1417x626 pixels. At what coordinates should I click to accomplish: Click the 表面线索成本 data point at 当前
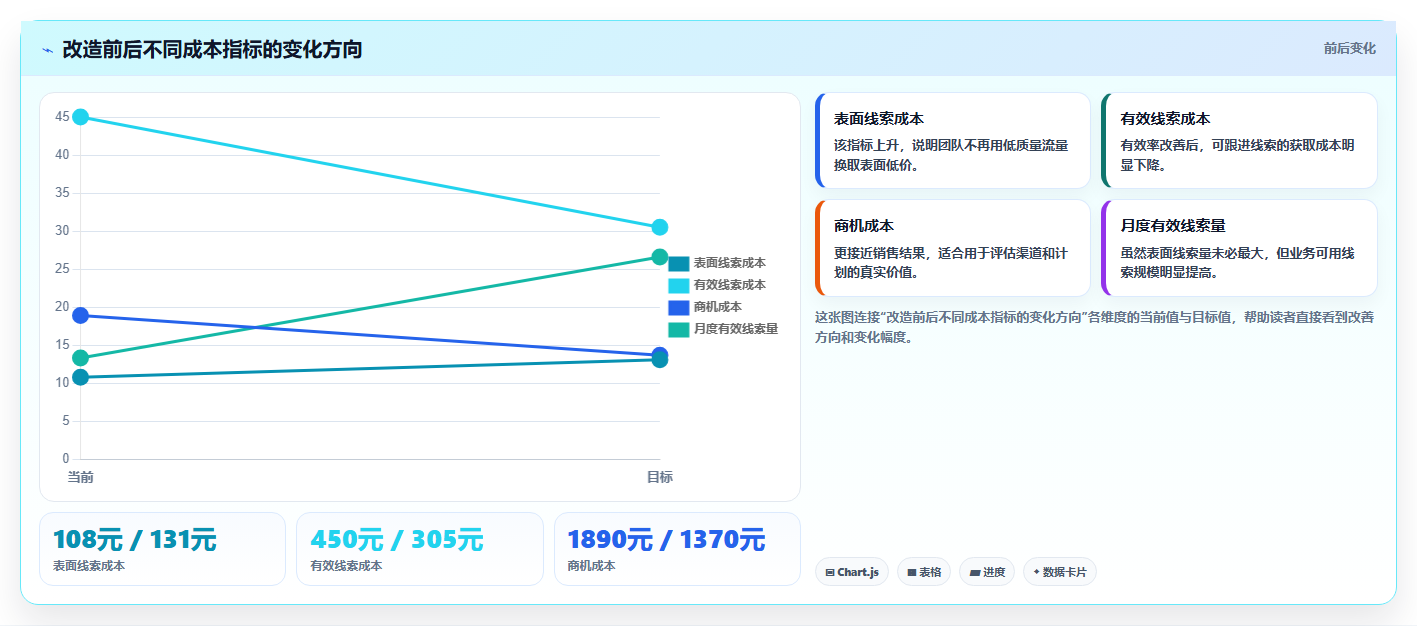[x=81, y=377]
